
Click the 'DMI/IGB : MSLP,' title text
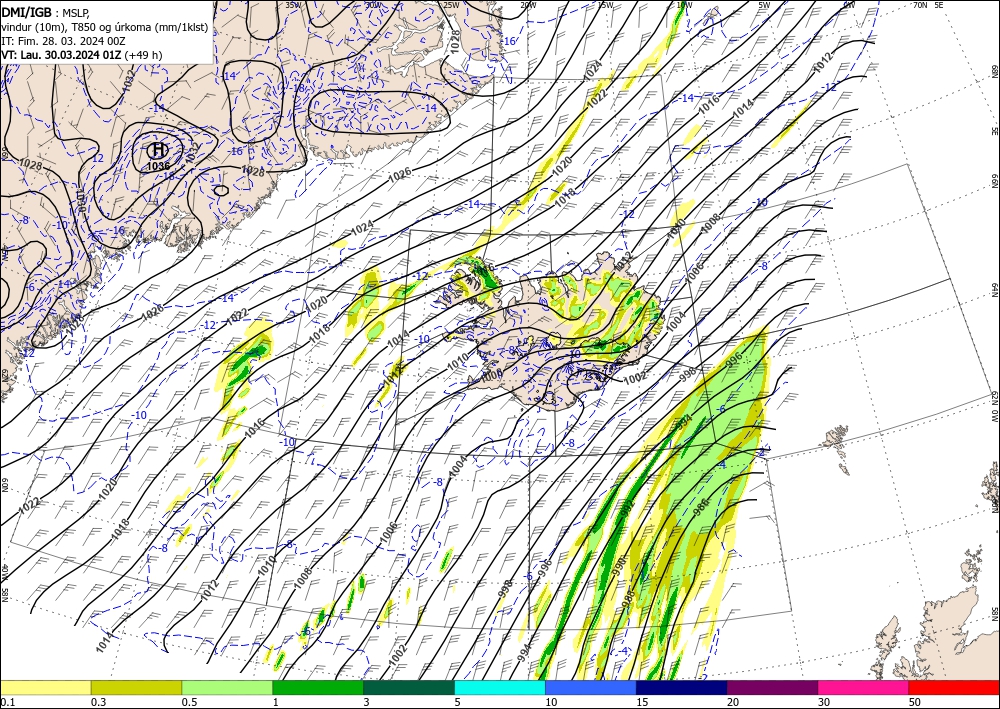tap(45, 11)
